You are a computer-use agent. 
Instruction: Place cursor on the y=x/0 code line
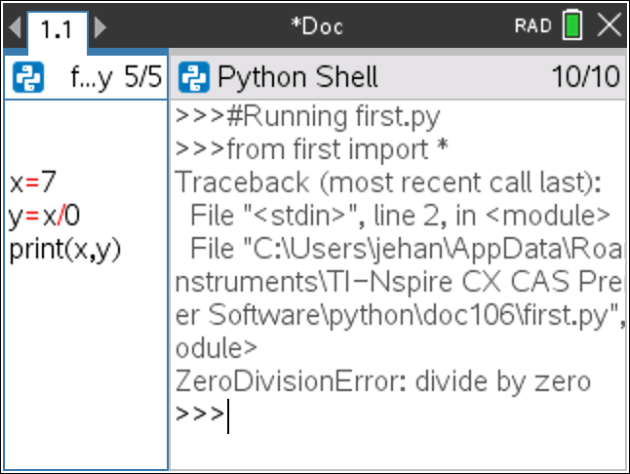(x=44, y=216)
